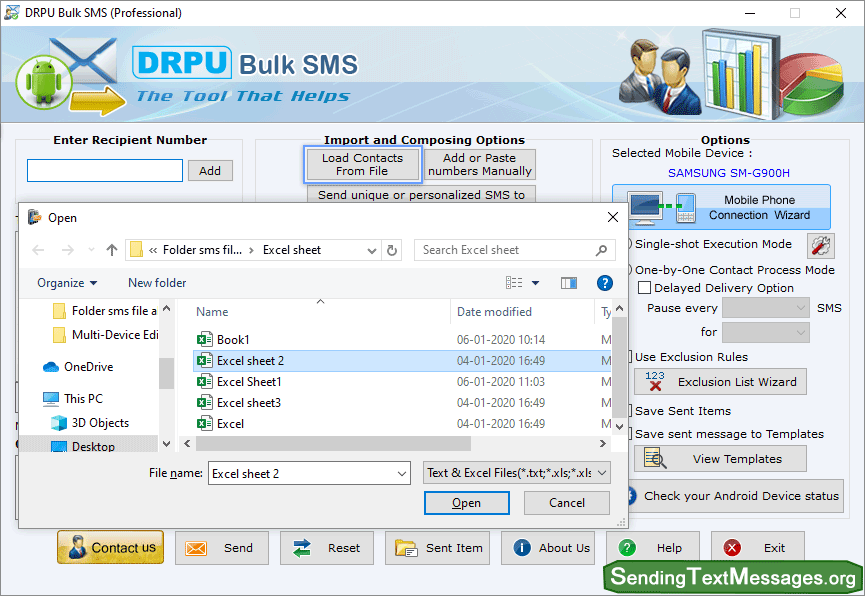Open Pause every dropdown
This screenshot has height=596, width=865.
[766, 308]
